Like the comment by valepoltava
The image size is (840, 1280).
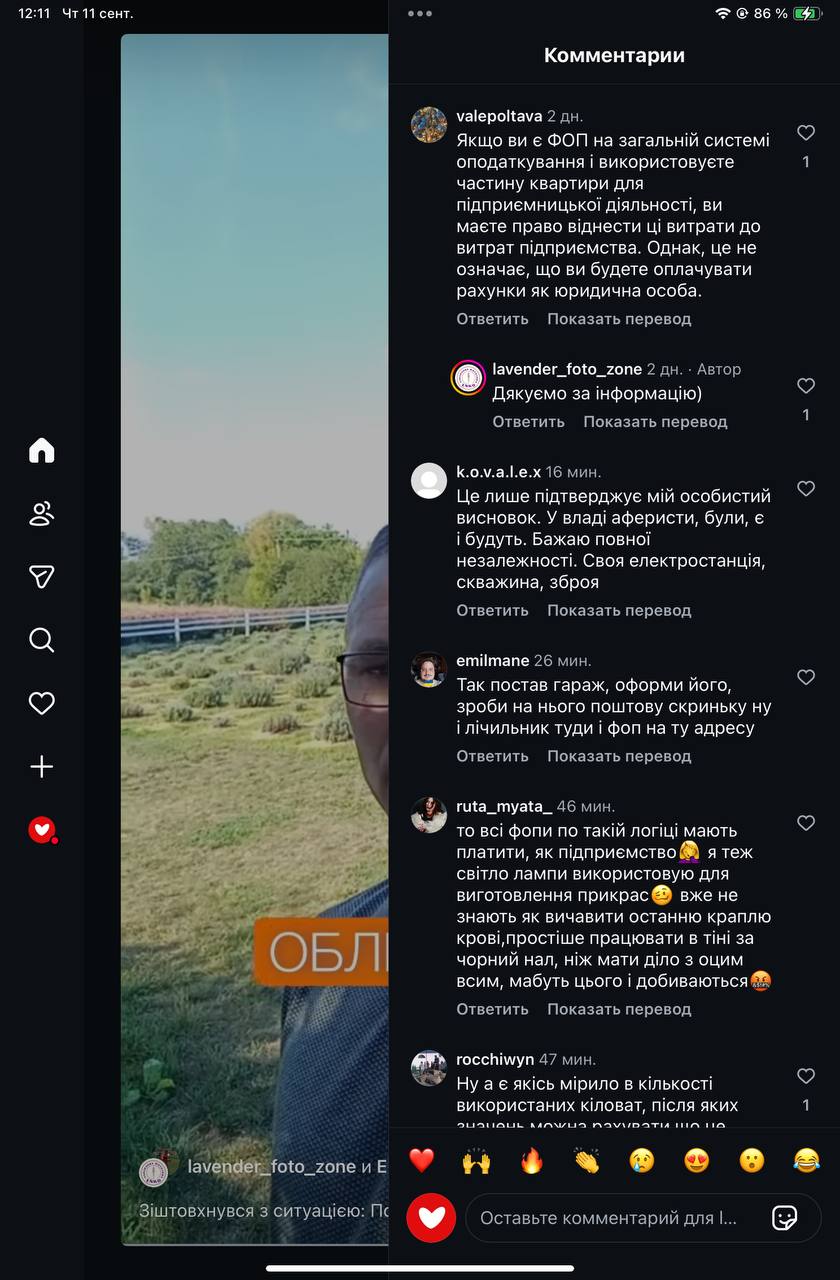806,132
